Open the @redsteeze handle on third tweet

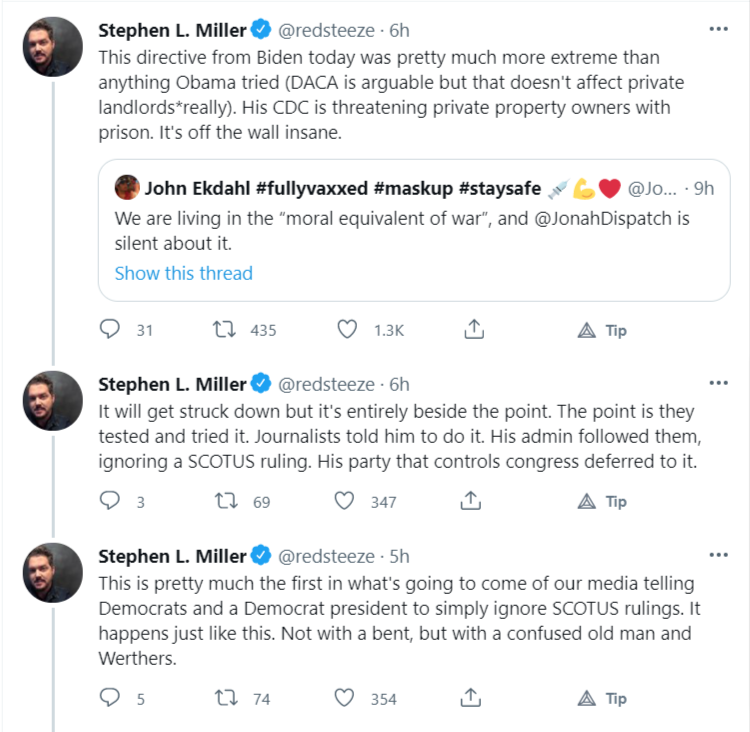326,556
